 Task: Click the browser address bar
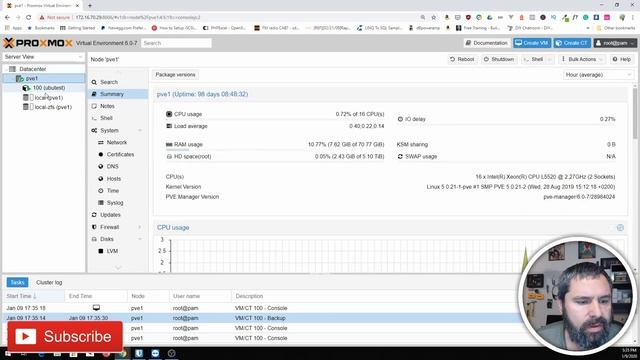pos(245,18)
